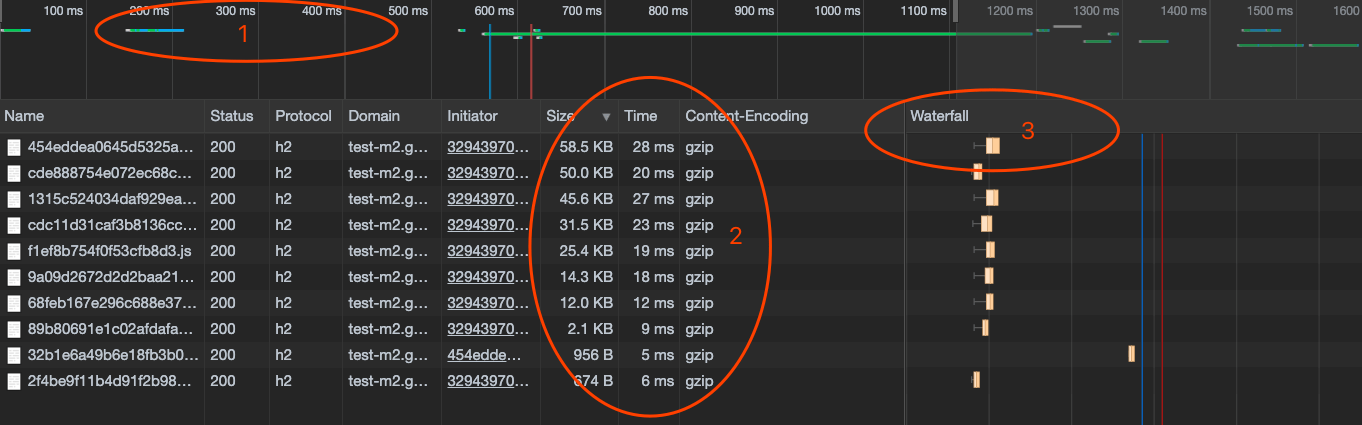The image size is (1362, 425).
Task: Click file icon of cdc11d31caf3b8136cc request
Action: [x=14, y=225]
